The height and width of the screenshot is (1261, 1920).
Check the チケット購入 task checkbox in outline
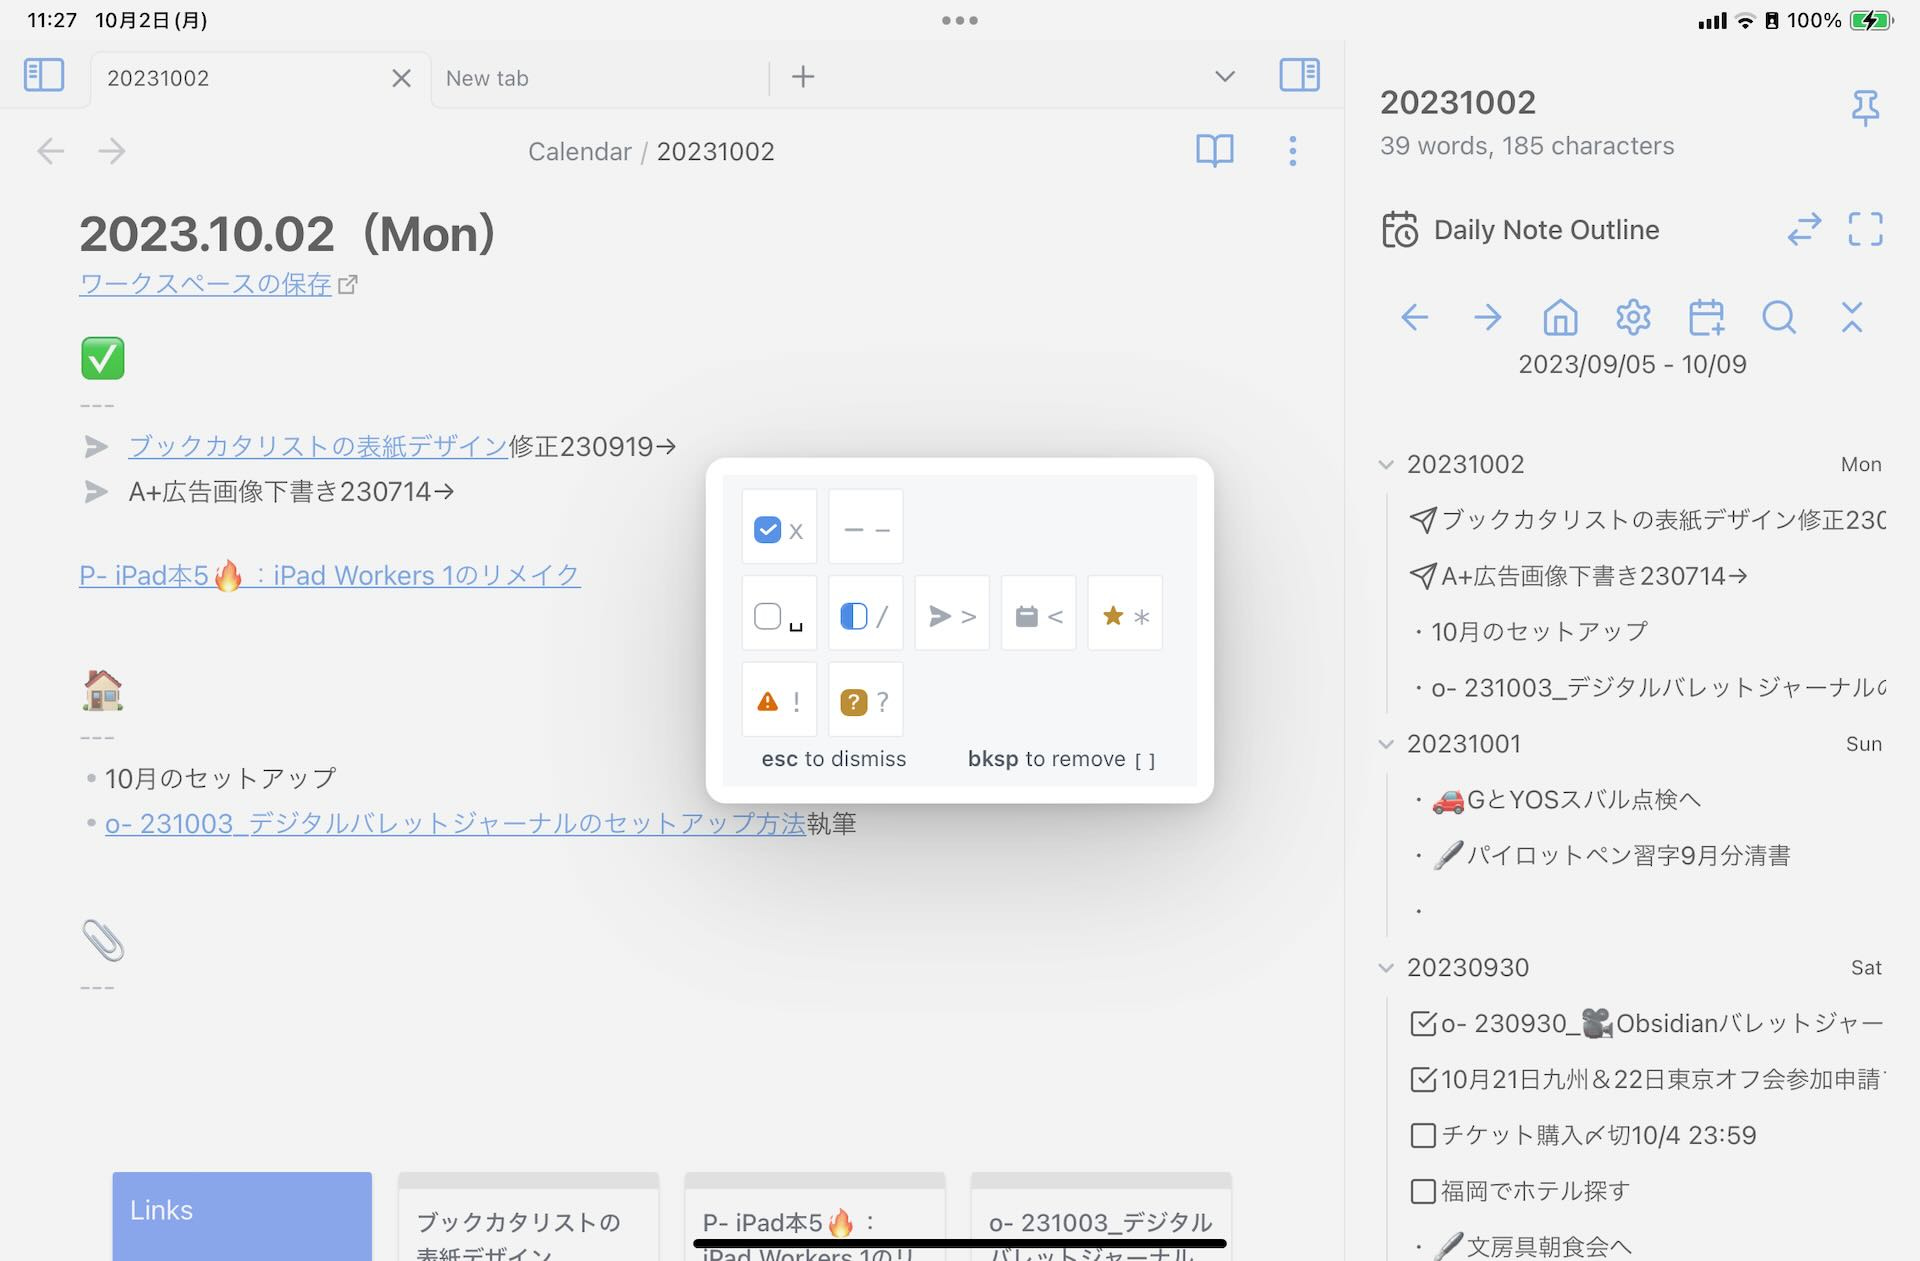1422,1135
